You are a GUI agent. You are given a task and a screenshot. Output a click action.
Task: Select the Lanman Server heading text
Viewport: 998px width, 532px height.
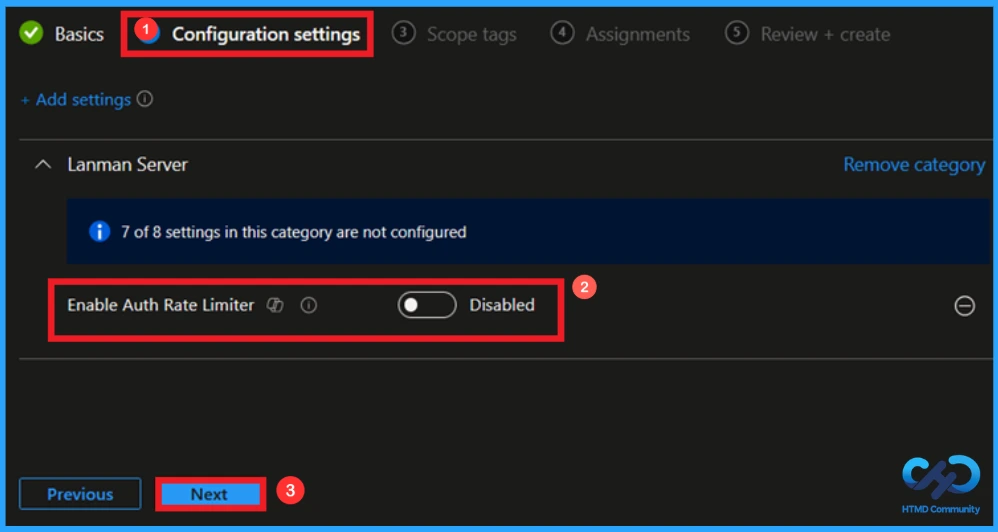click(x=127, y=165)
